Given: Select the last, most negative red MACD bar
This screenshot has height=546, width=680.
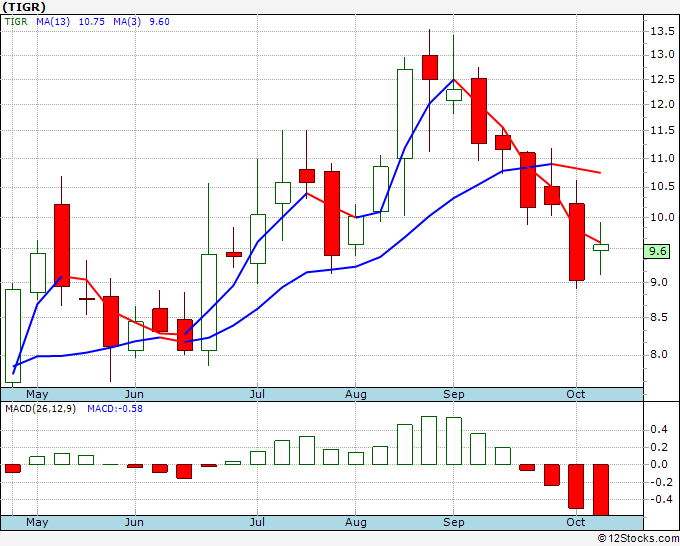Looking at the screenshot, I should [x=601, y=490].
